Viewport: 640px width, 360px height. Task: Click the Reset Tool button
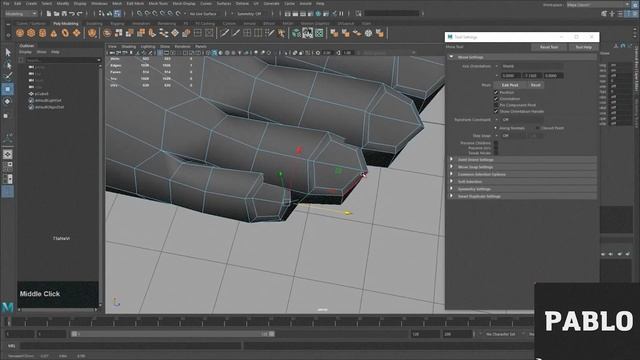pyautogui.click(x=549, y=47)
